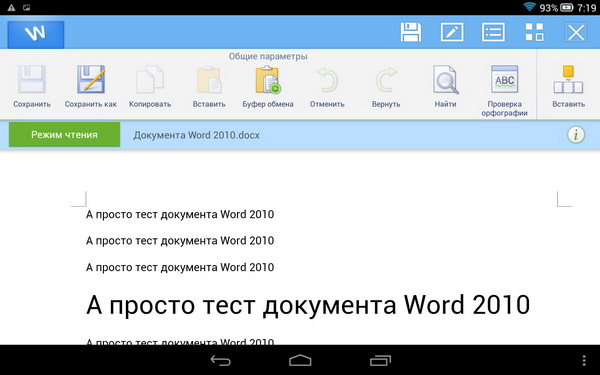Click the Вернуть redo arrow
This screenshot has height=375, width=600.
(x=386, y=86)
